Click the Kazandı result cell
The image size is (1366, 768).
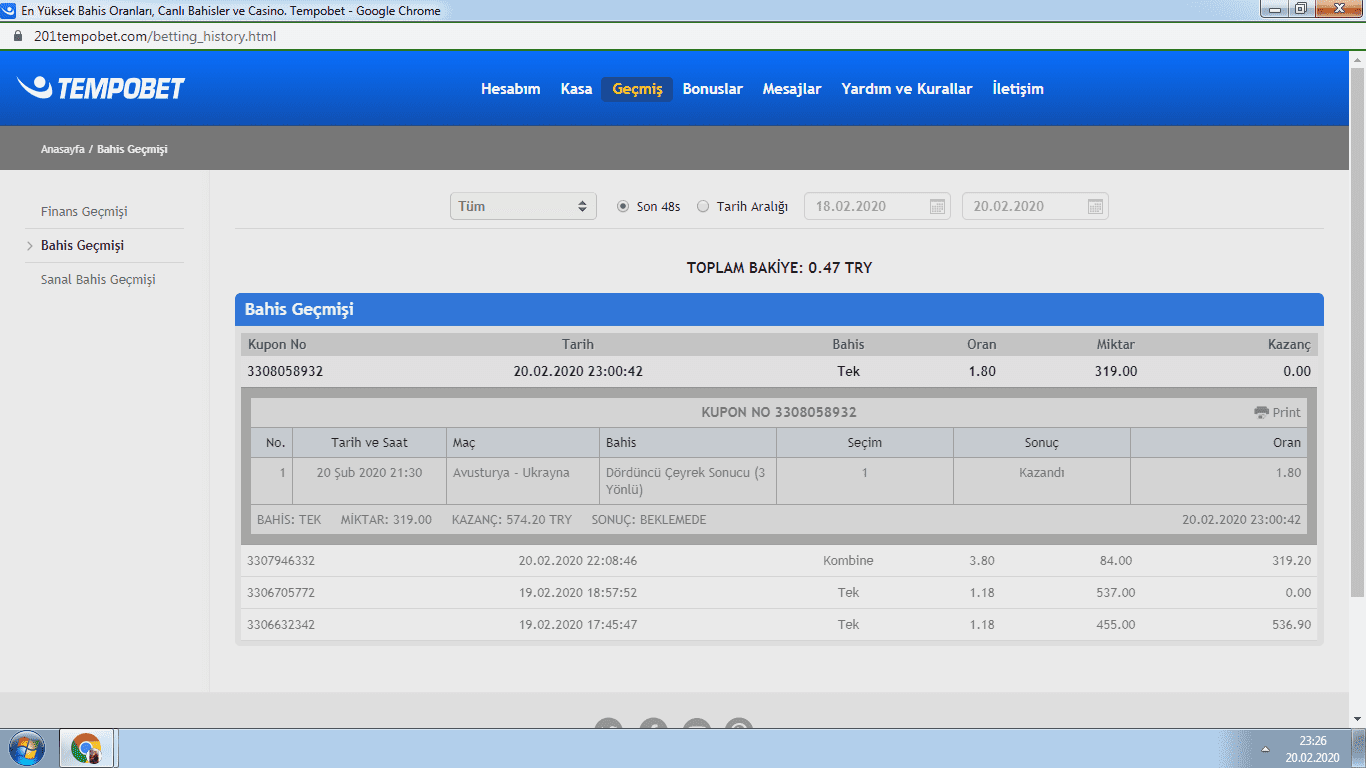(x=1042, y=481)
